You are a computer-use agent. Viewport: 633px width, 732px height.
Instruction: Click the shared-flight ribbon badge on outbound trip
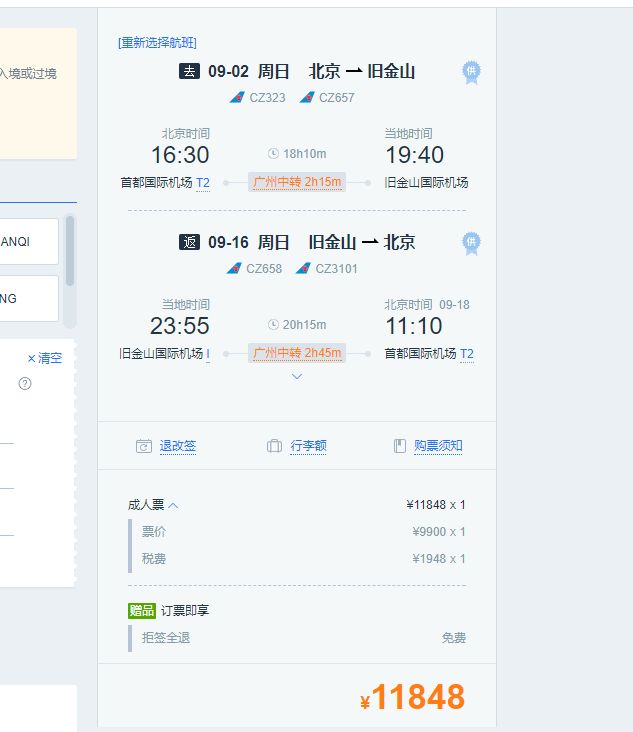click(x=471, y=72)
